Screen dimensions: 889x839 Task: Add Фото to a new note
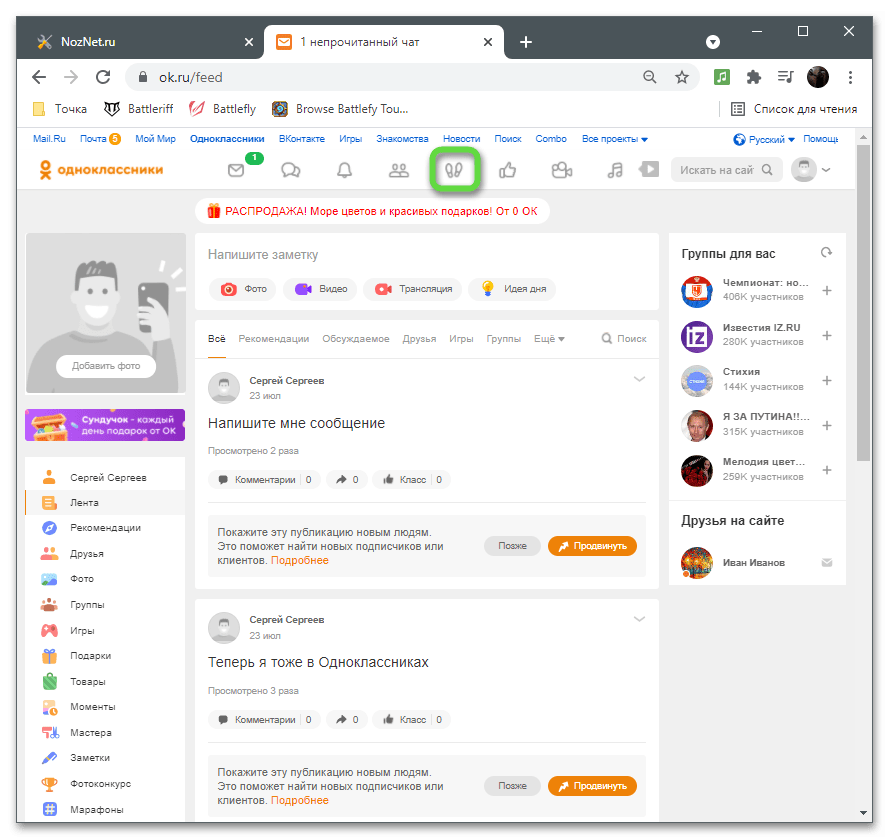(x=243, y=289)
